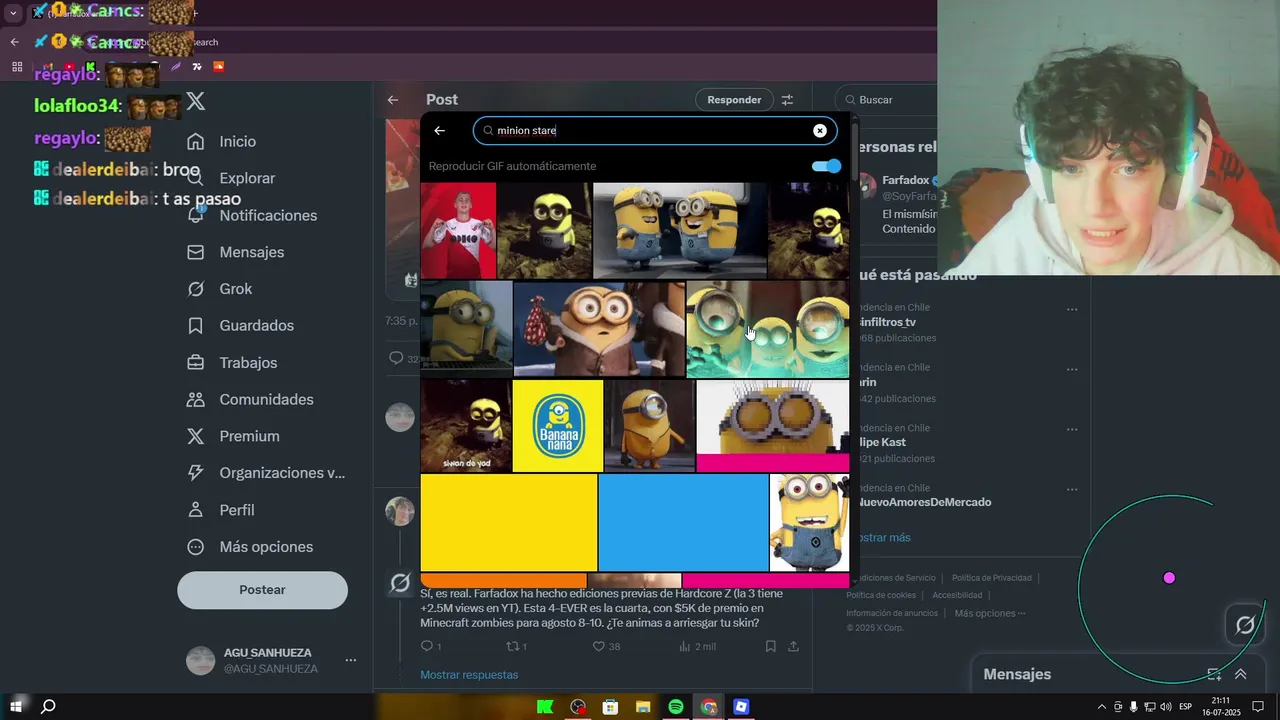Click the Perfil person icon

[196, 510]
